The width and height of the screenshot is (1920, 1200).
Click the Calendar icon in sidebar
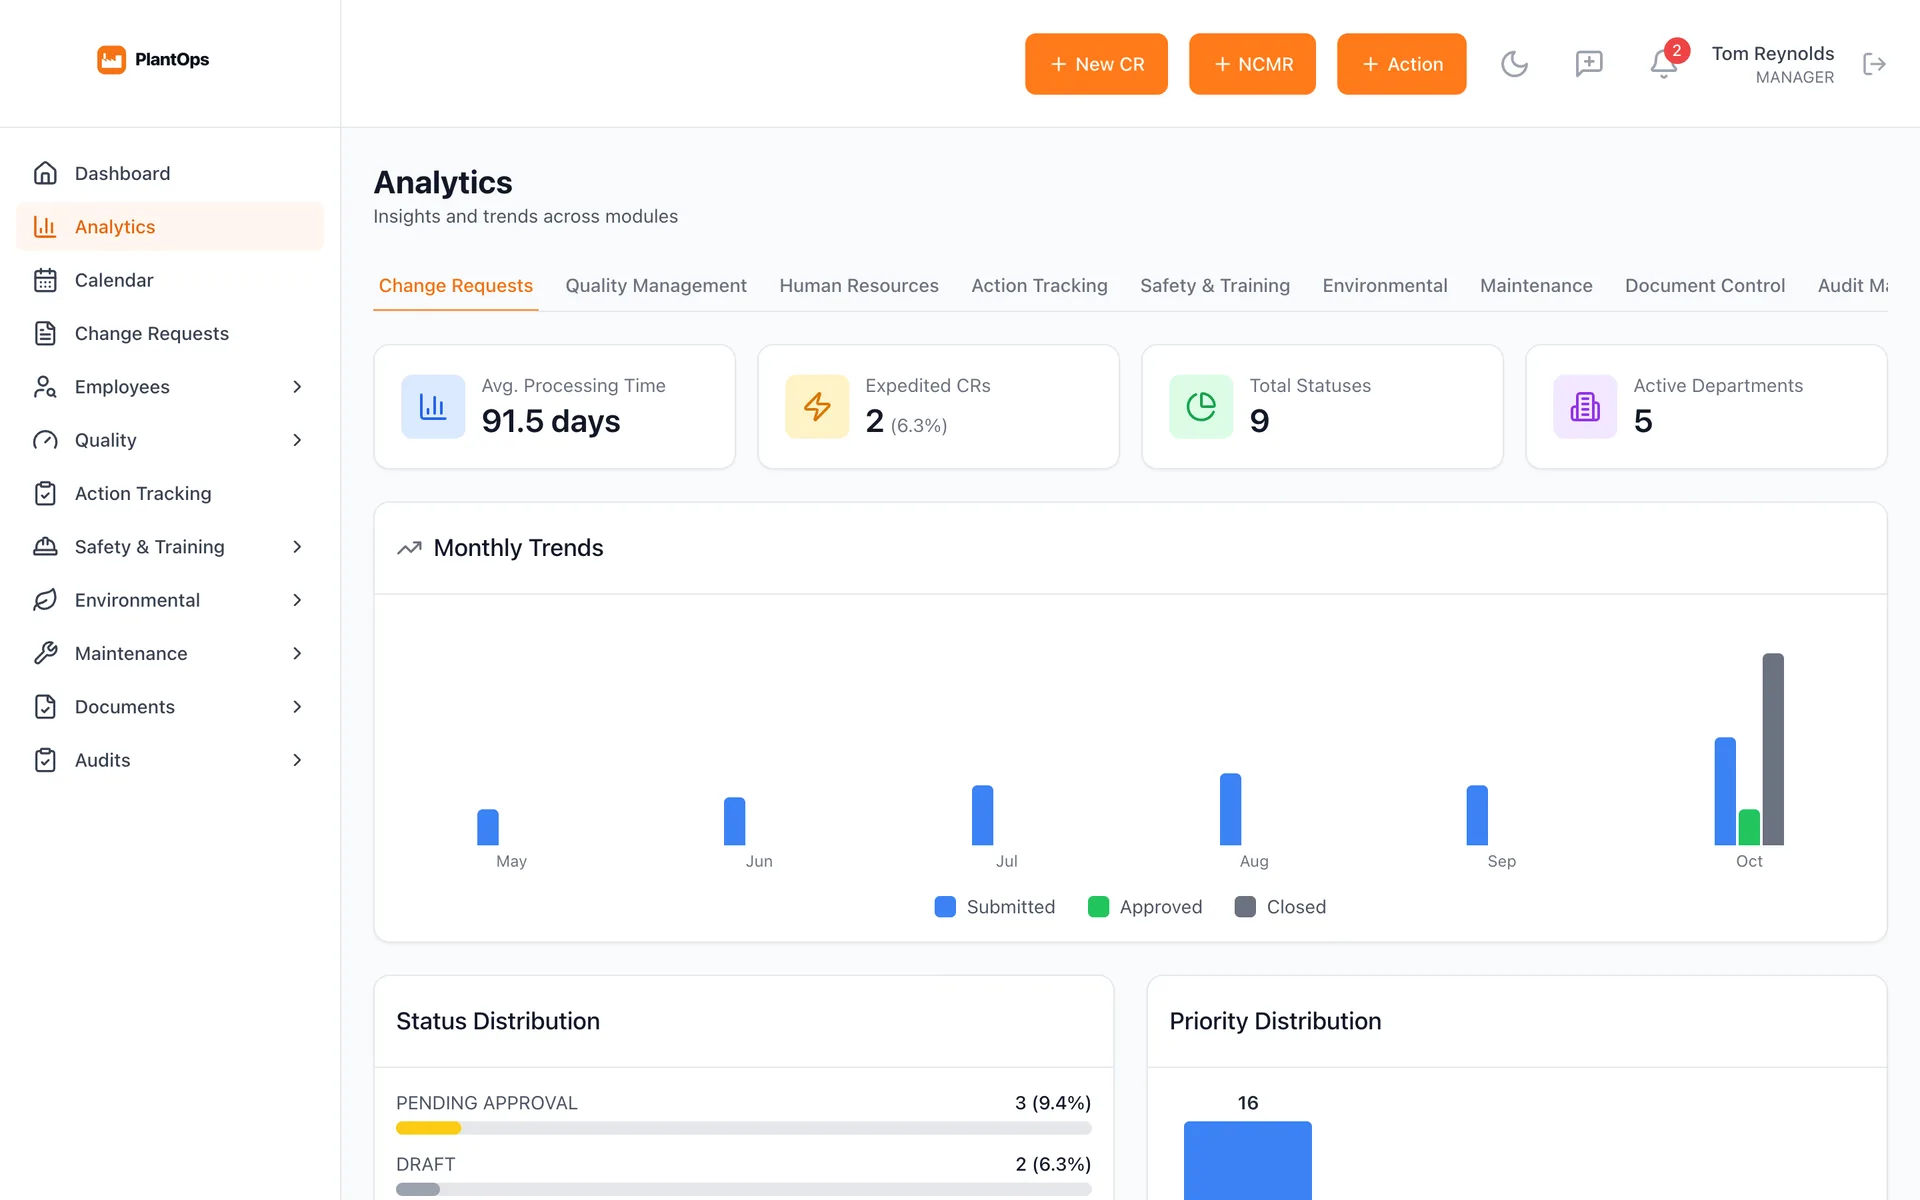[x=45, y=280]
